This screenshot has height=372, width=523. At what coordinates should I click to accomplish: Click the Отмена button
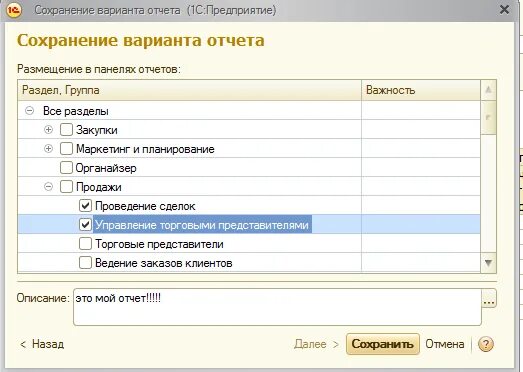click(x=445, y=344)
